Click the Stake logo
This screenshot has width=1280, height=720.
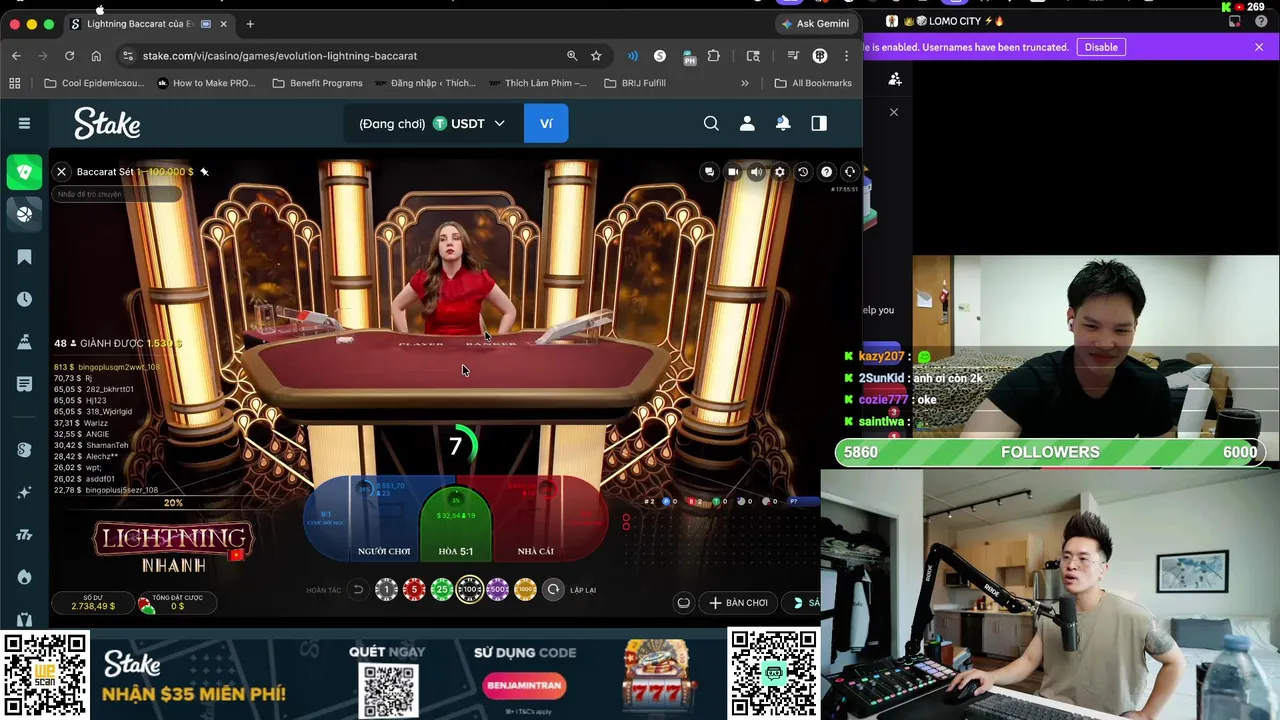click(x=107, y=123)
